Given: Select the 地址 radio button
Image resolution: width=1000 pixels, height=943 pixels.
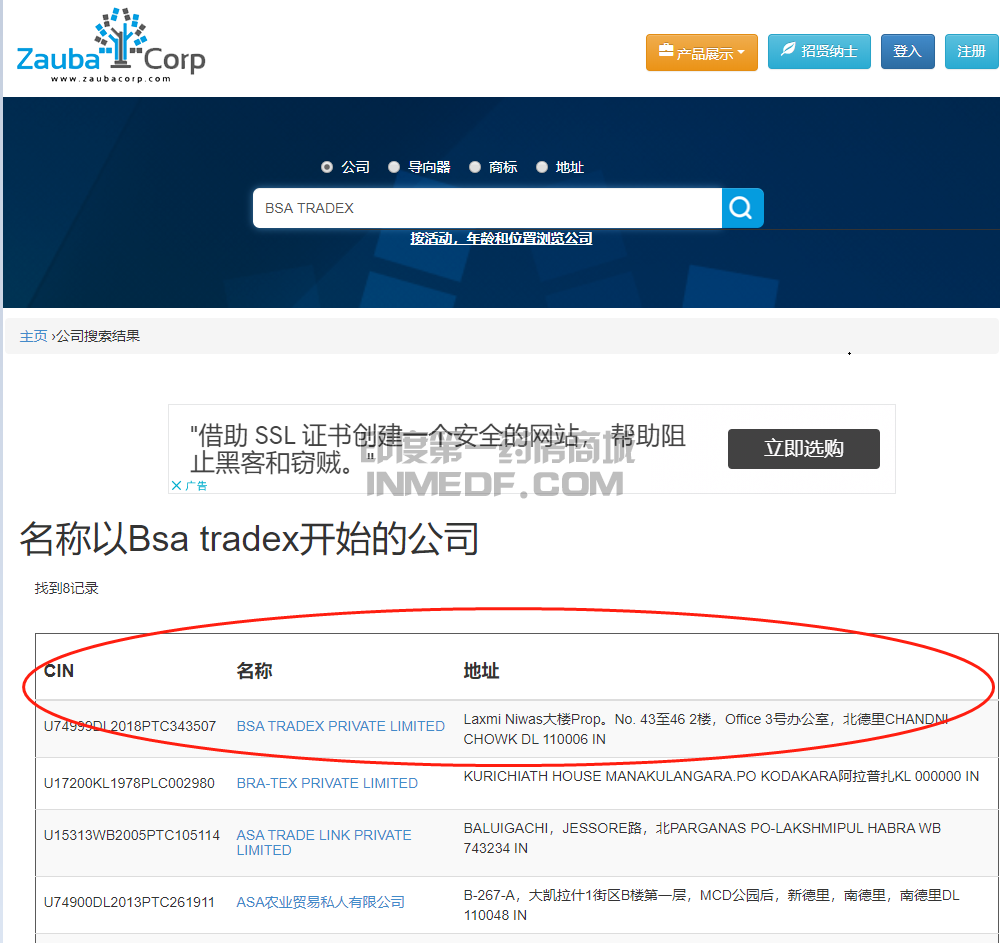Looking at the screenshot, I should click(542, 167).
